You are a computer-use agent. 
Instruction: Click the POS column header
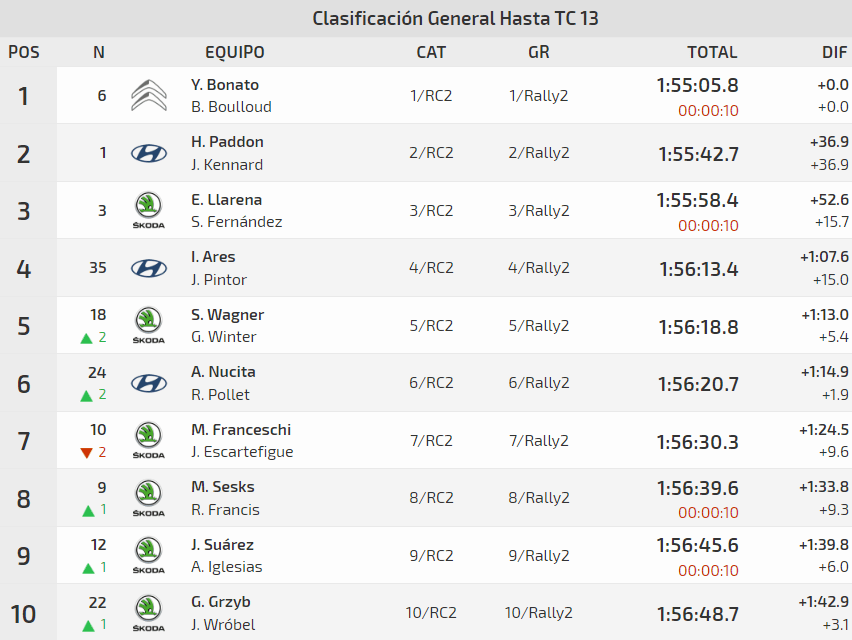click(24, 52)
